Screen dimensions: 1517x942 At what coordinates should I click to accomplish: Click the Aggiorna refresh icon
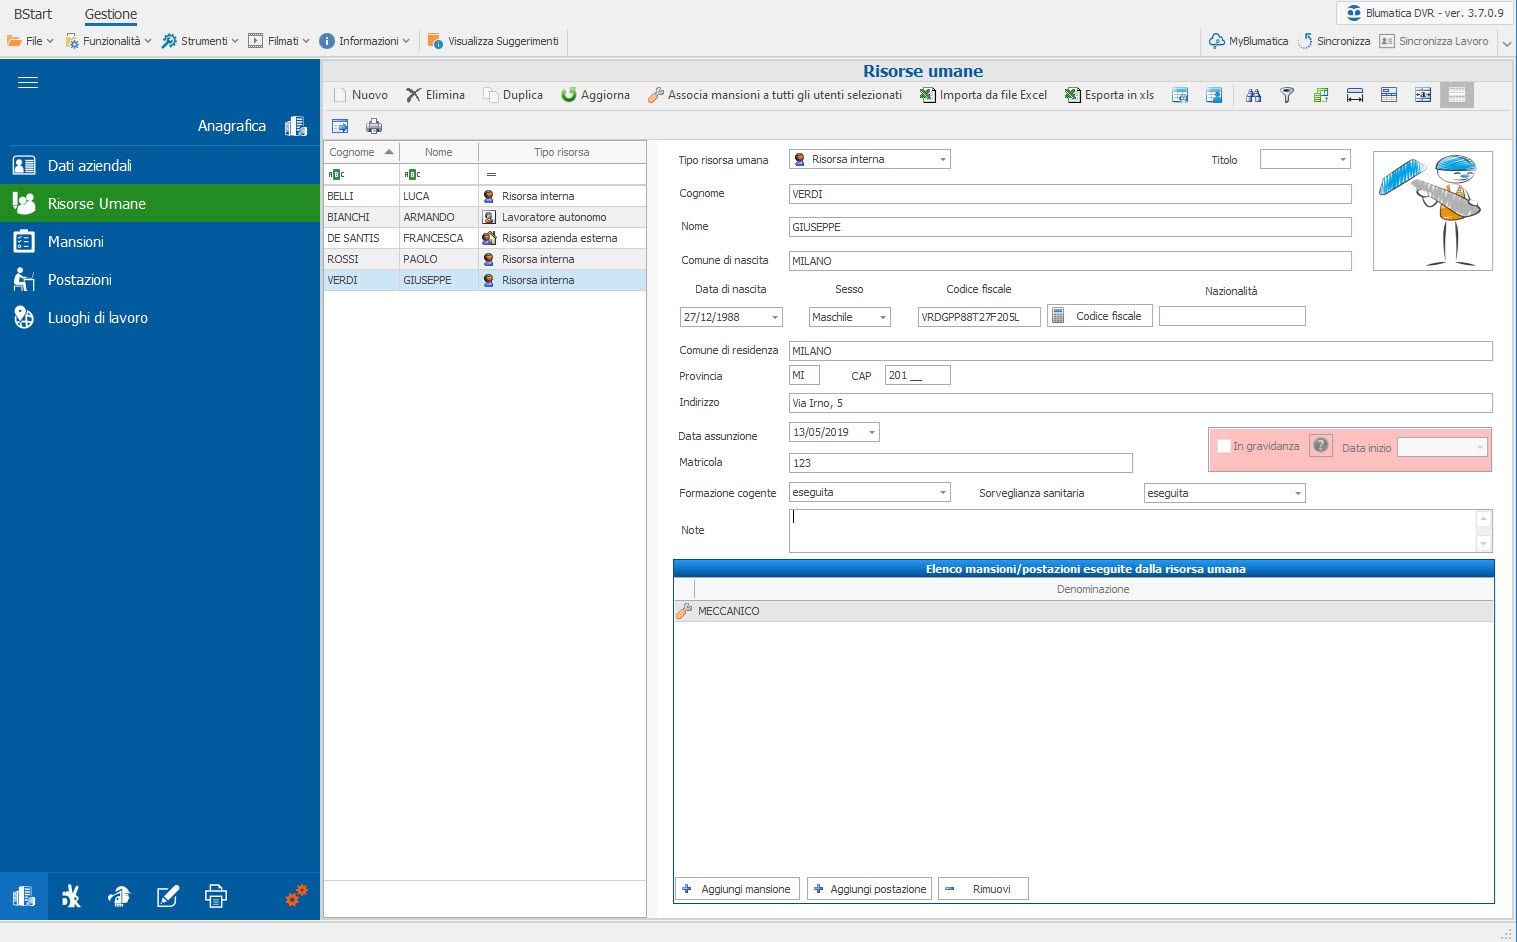click(x=569, y=95)
